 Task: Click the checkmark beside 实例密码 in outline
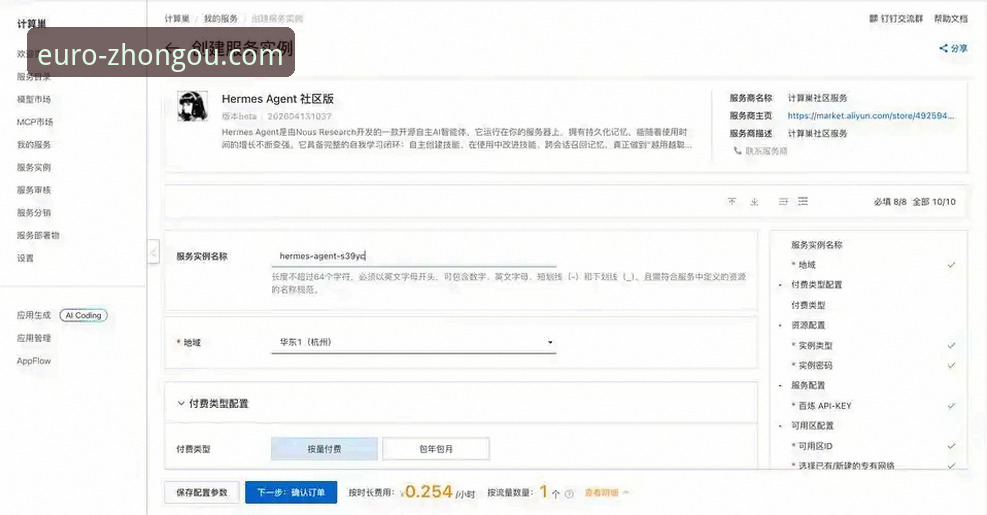click(x=951, y=366)
